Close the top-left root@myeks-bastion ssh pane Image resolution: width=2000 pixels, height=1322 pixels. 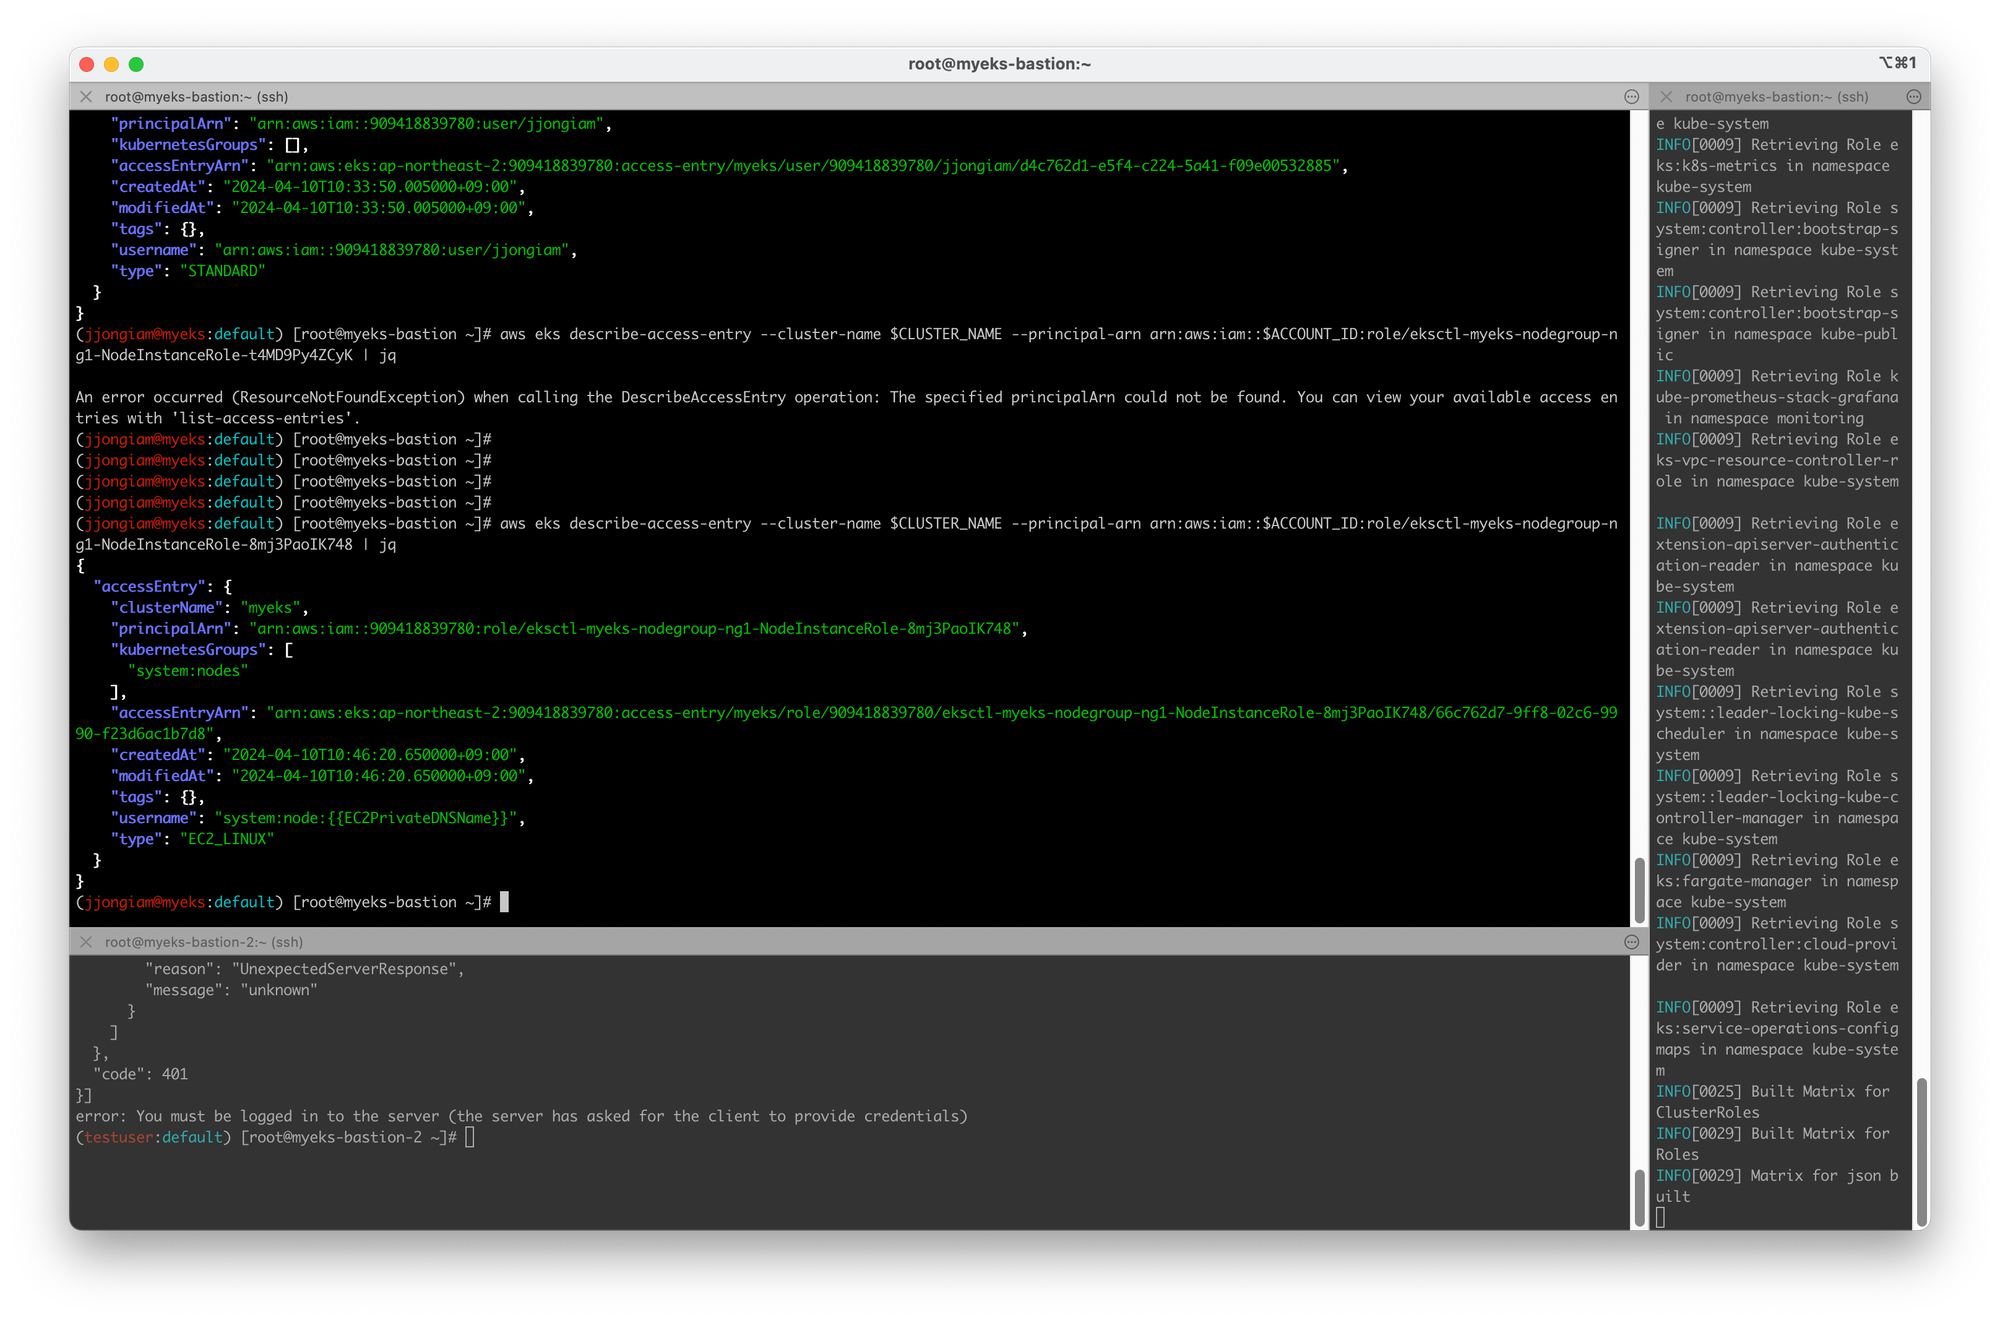point(86,97)
